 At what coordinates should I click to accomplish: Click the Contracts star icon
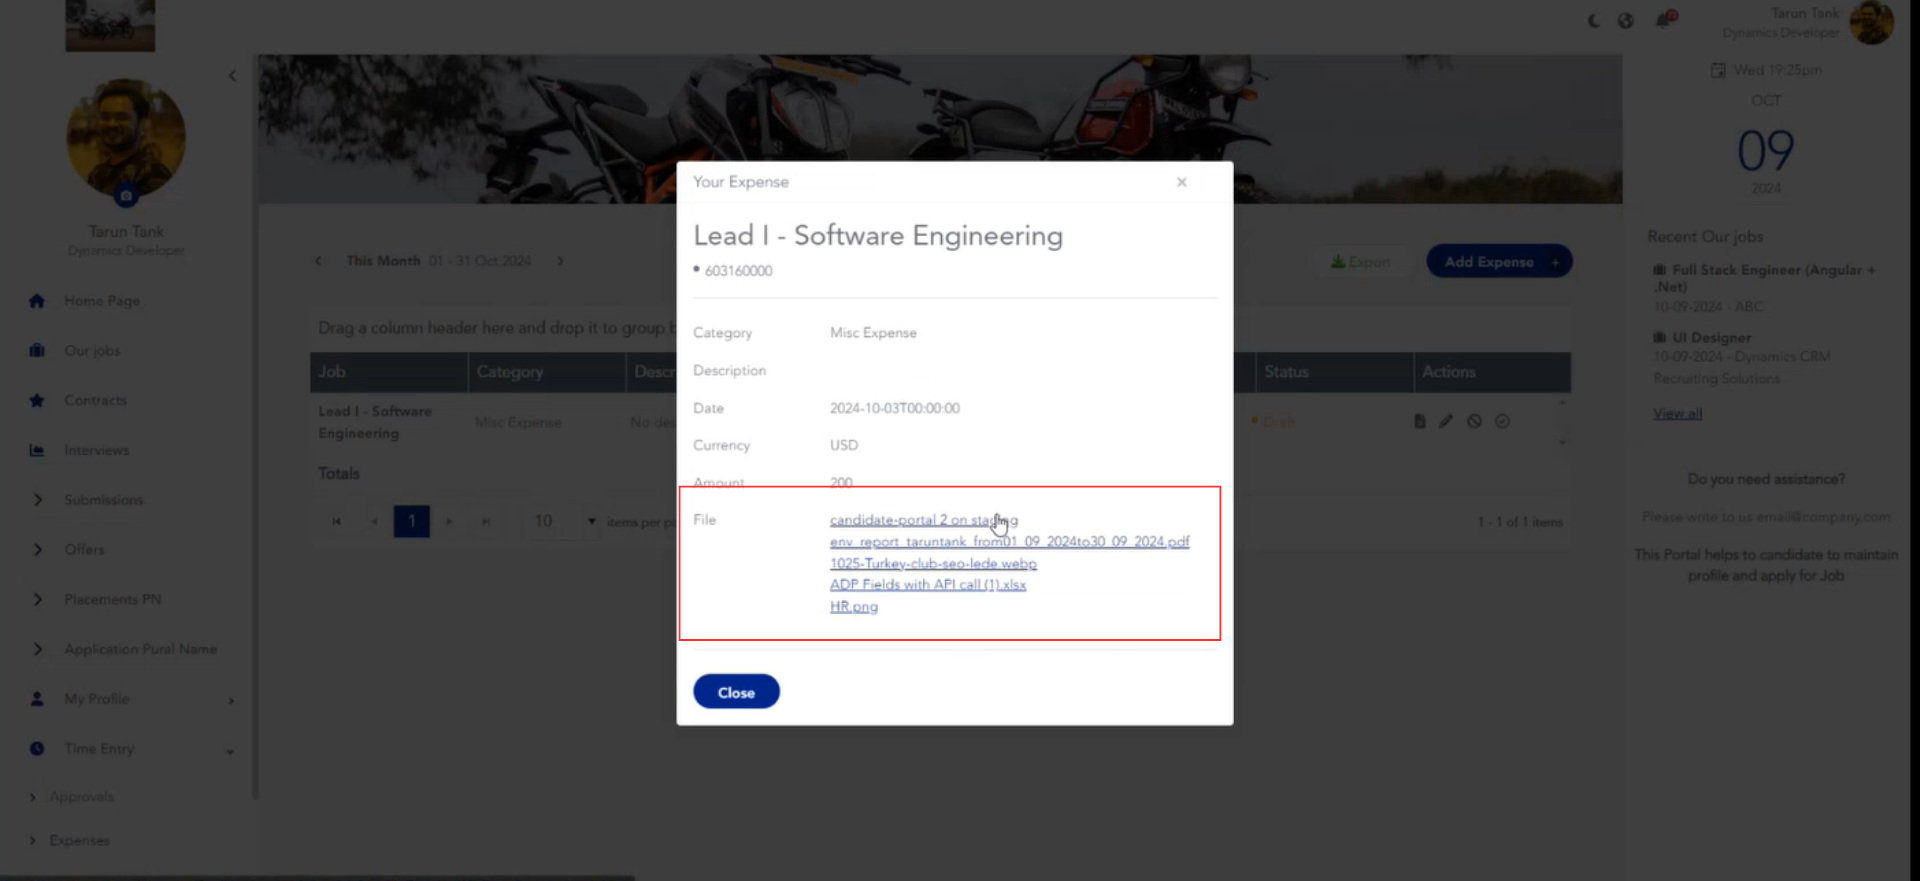coord(37,400)
